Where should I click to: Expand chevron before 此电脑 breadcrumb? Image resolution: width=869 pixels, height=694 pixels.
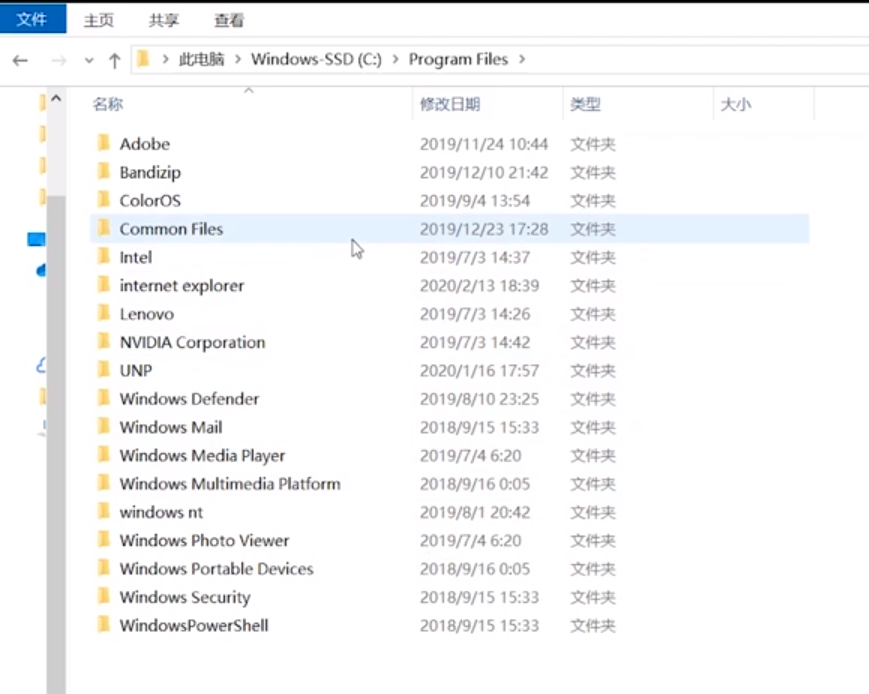coord(165,59)
